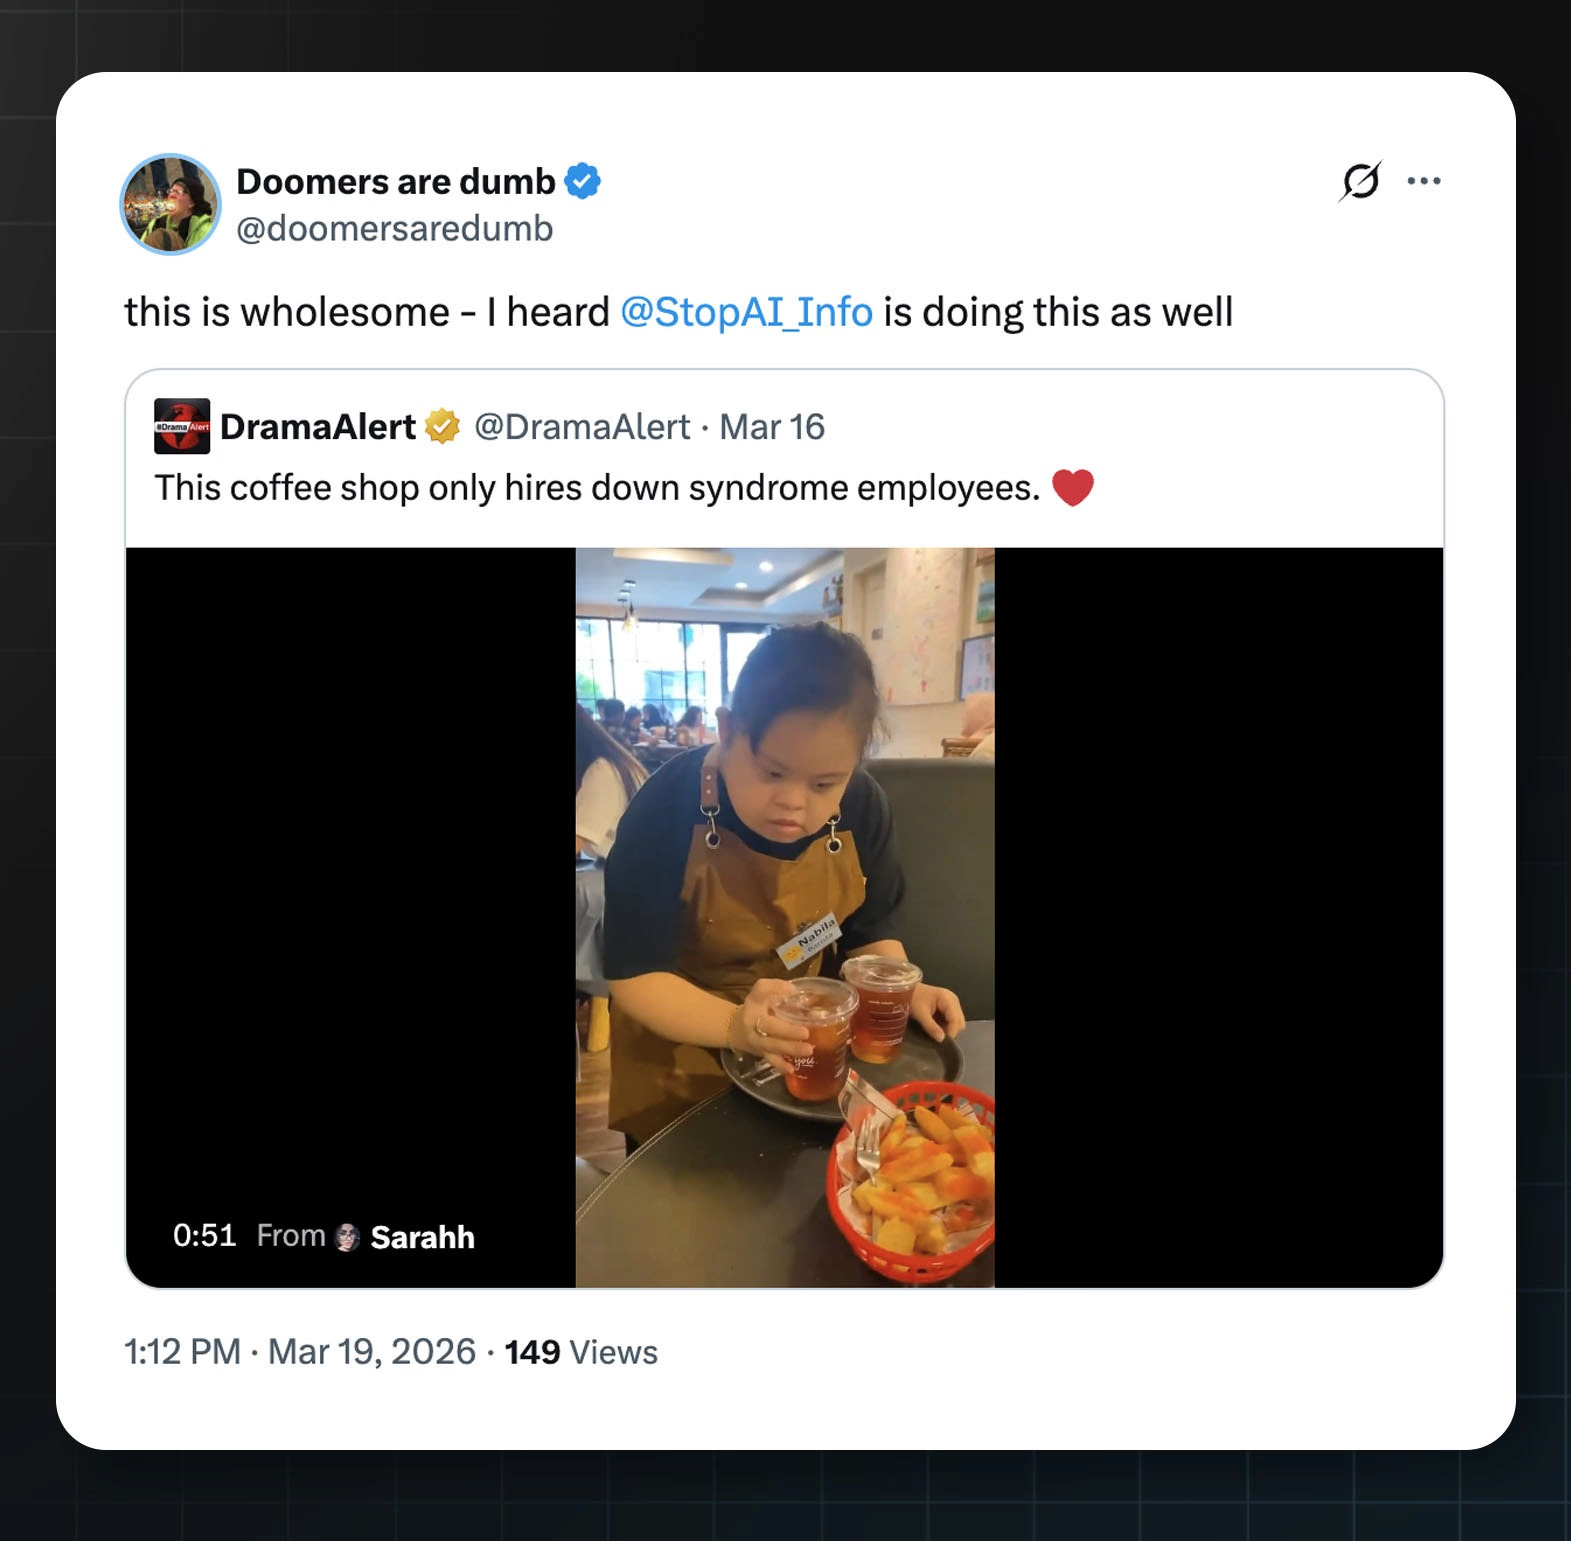The height and width of the screenshot is (1541, 1571).
Task: Click the Doomers are dumb display name
Action: pyautogui.click(x=396, y=181)
